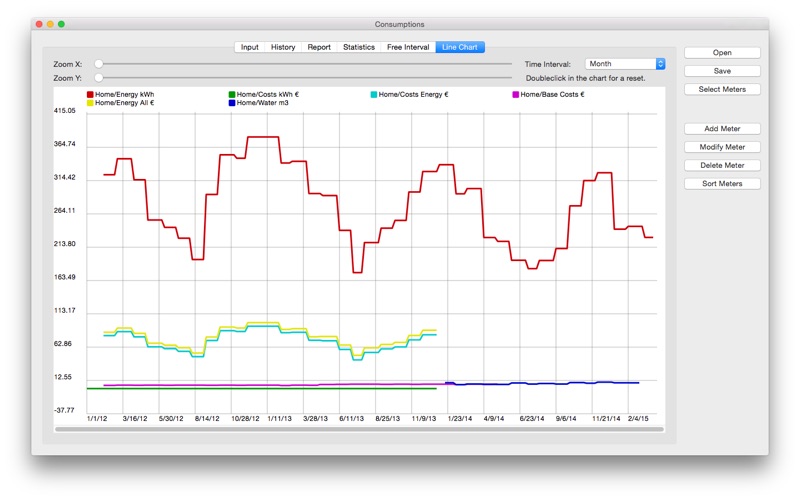The width and height of the screenshot is (800, 500).
Task: Open the Report tab
Action: pyautogui.click(x=319, y=47)
